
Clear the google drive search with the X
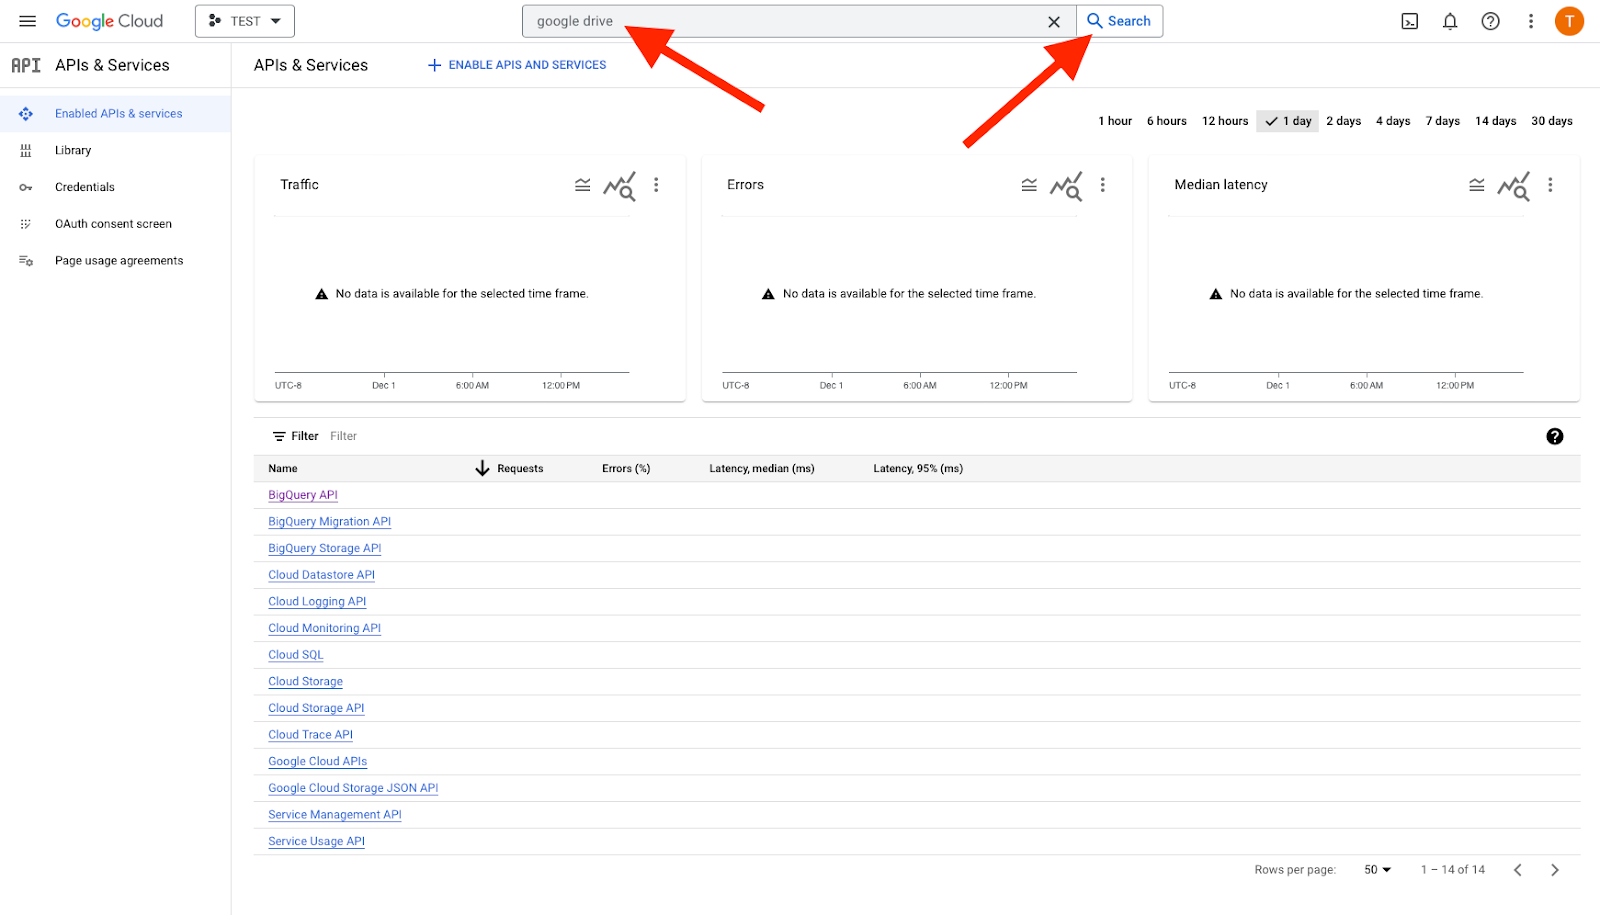1054,20
